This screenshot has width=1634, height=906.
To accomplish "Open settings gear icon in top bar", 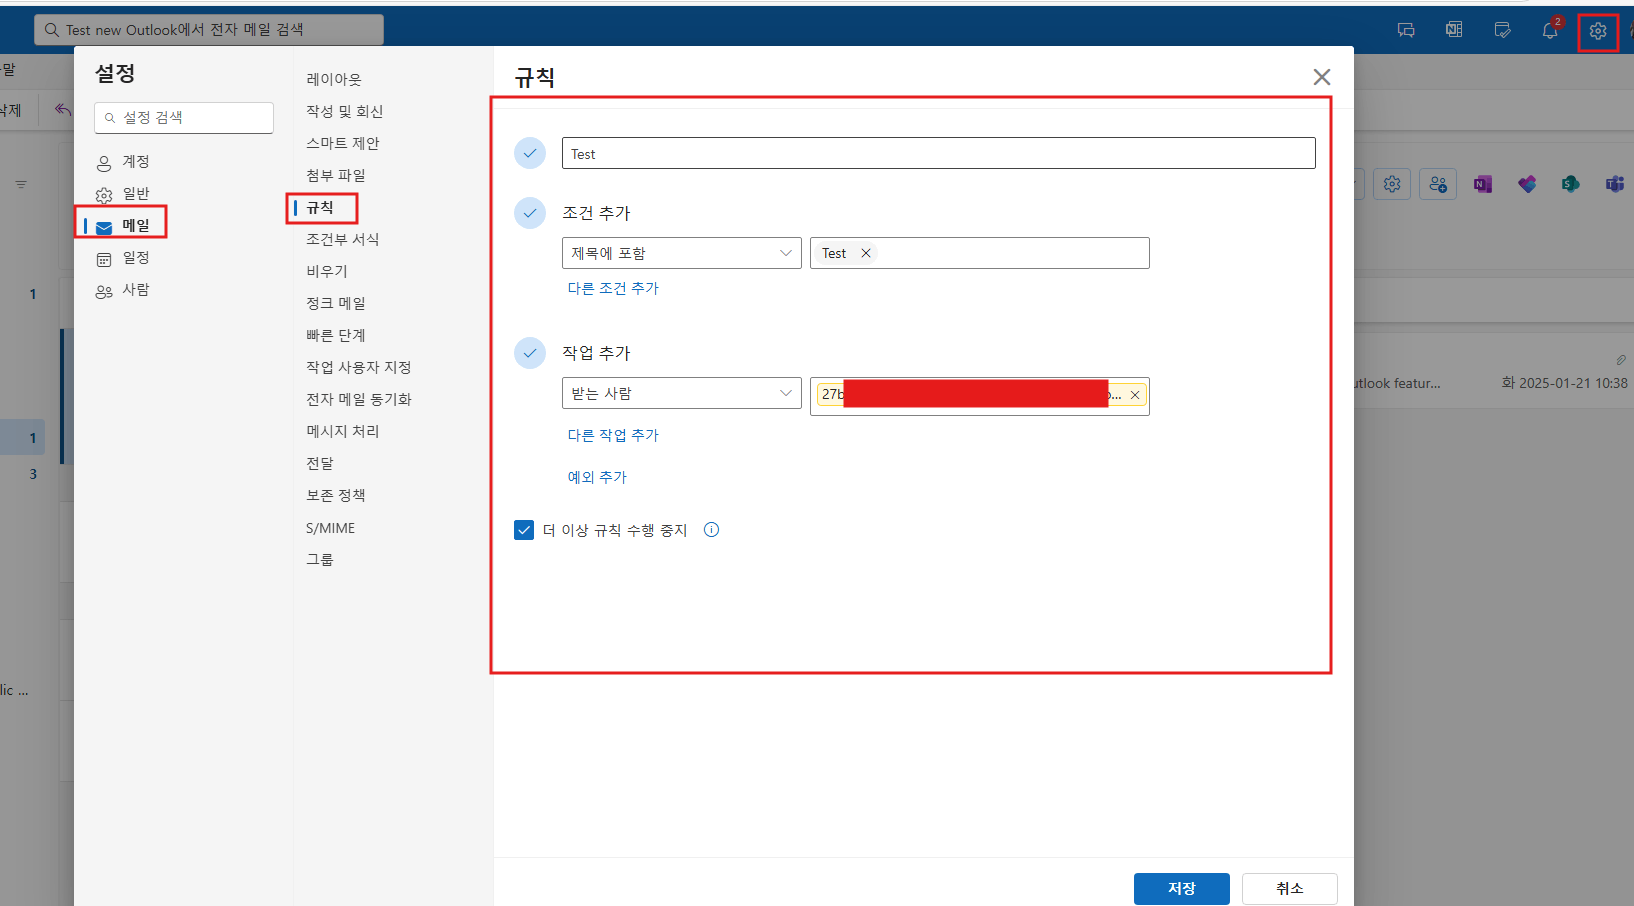I will coord(1598,31).
